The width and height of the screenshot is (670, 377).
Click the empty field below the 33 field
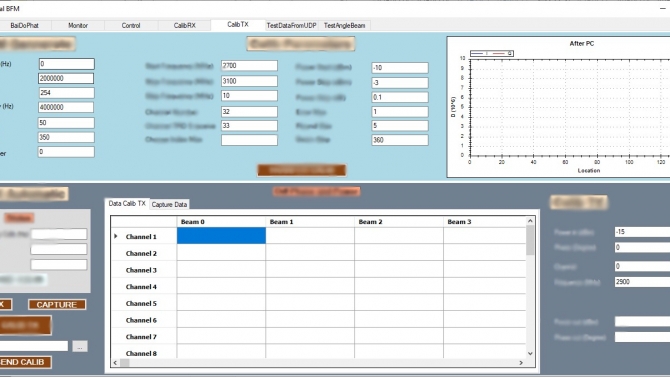249,140
